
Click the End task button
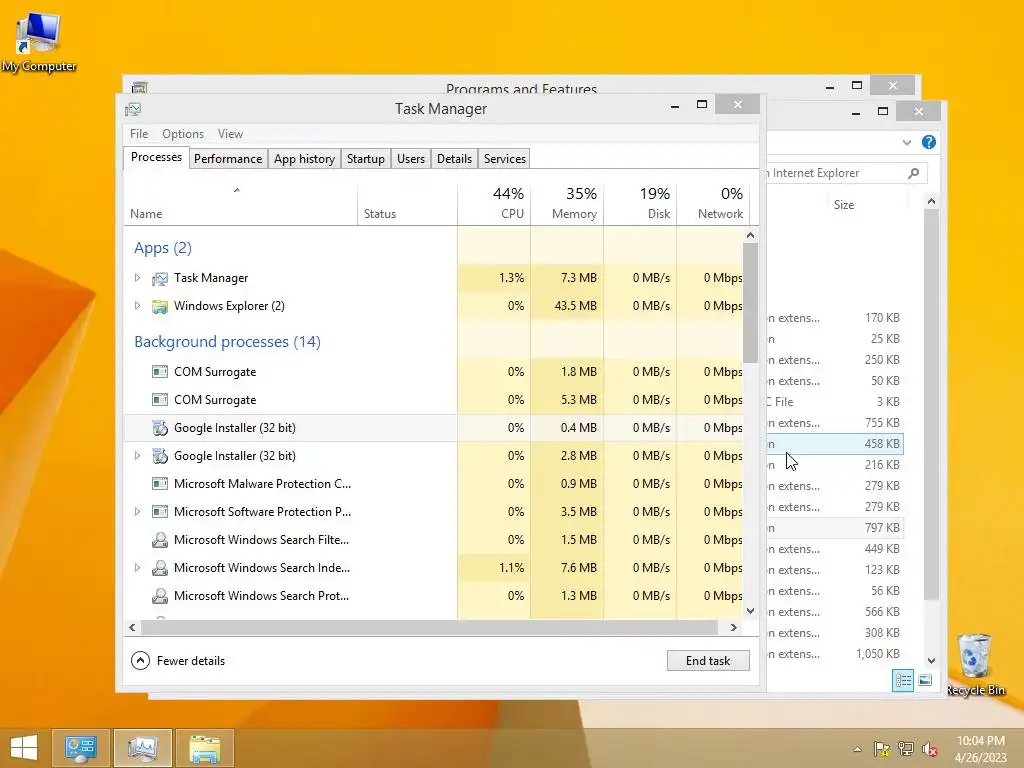708,661
